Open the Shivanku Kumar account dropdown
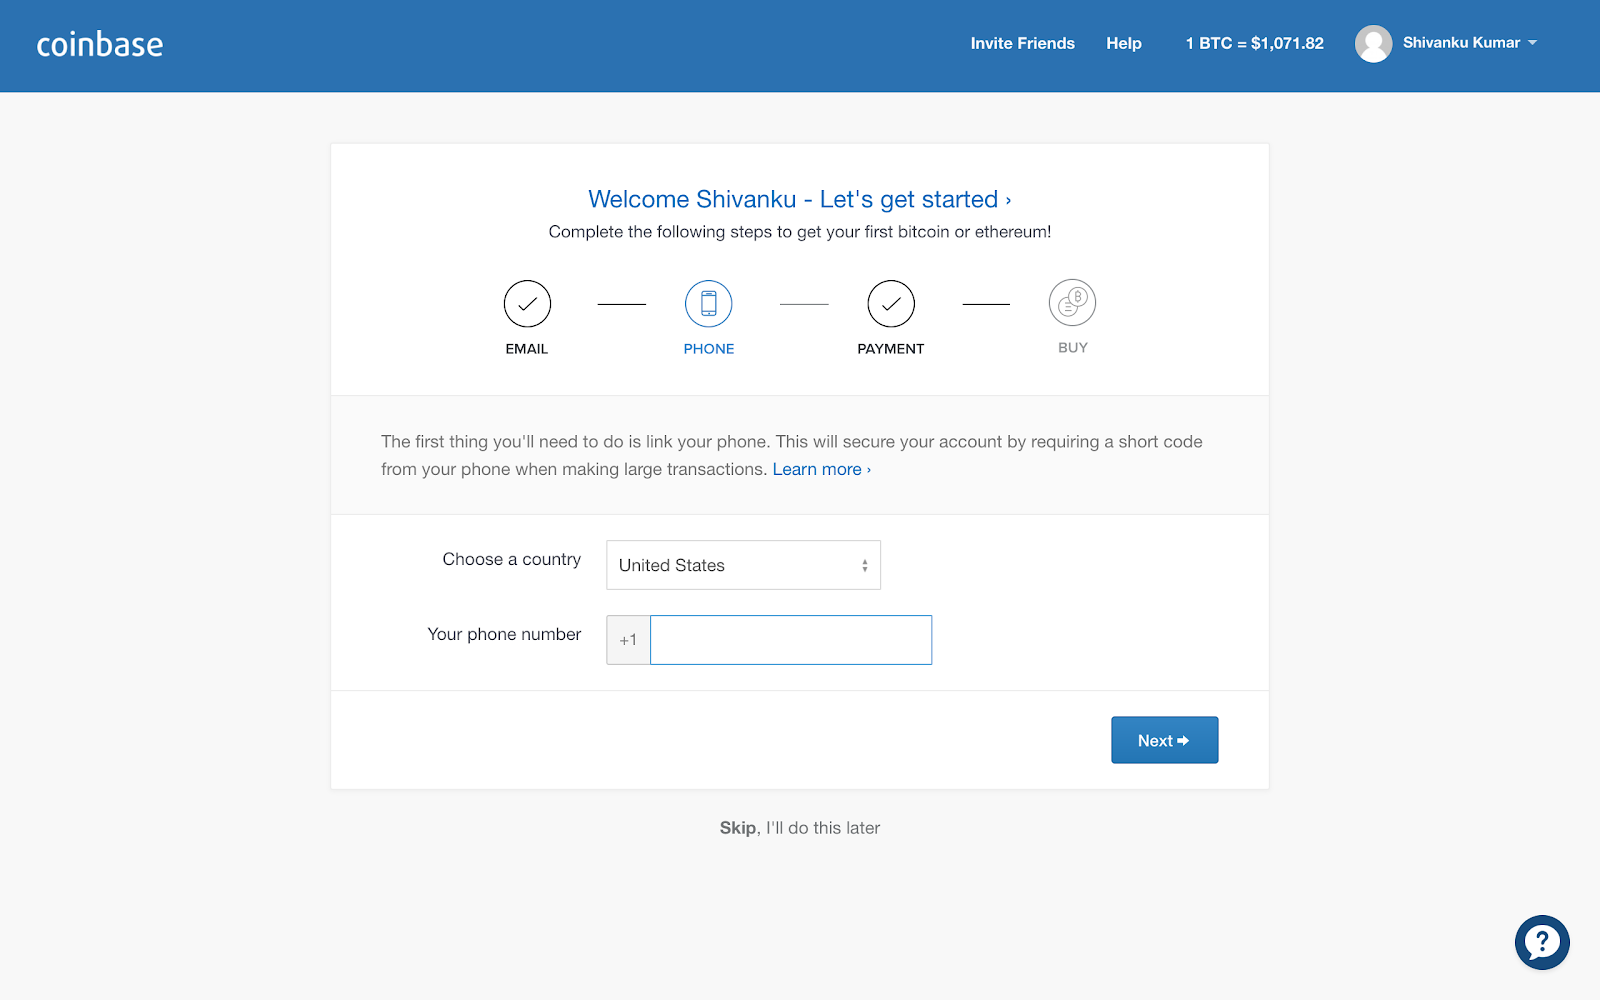Screen dimensions: 1600x1000 coord(1470,43)
